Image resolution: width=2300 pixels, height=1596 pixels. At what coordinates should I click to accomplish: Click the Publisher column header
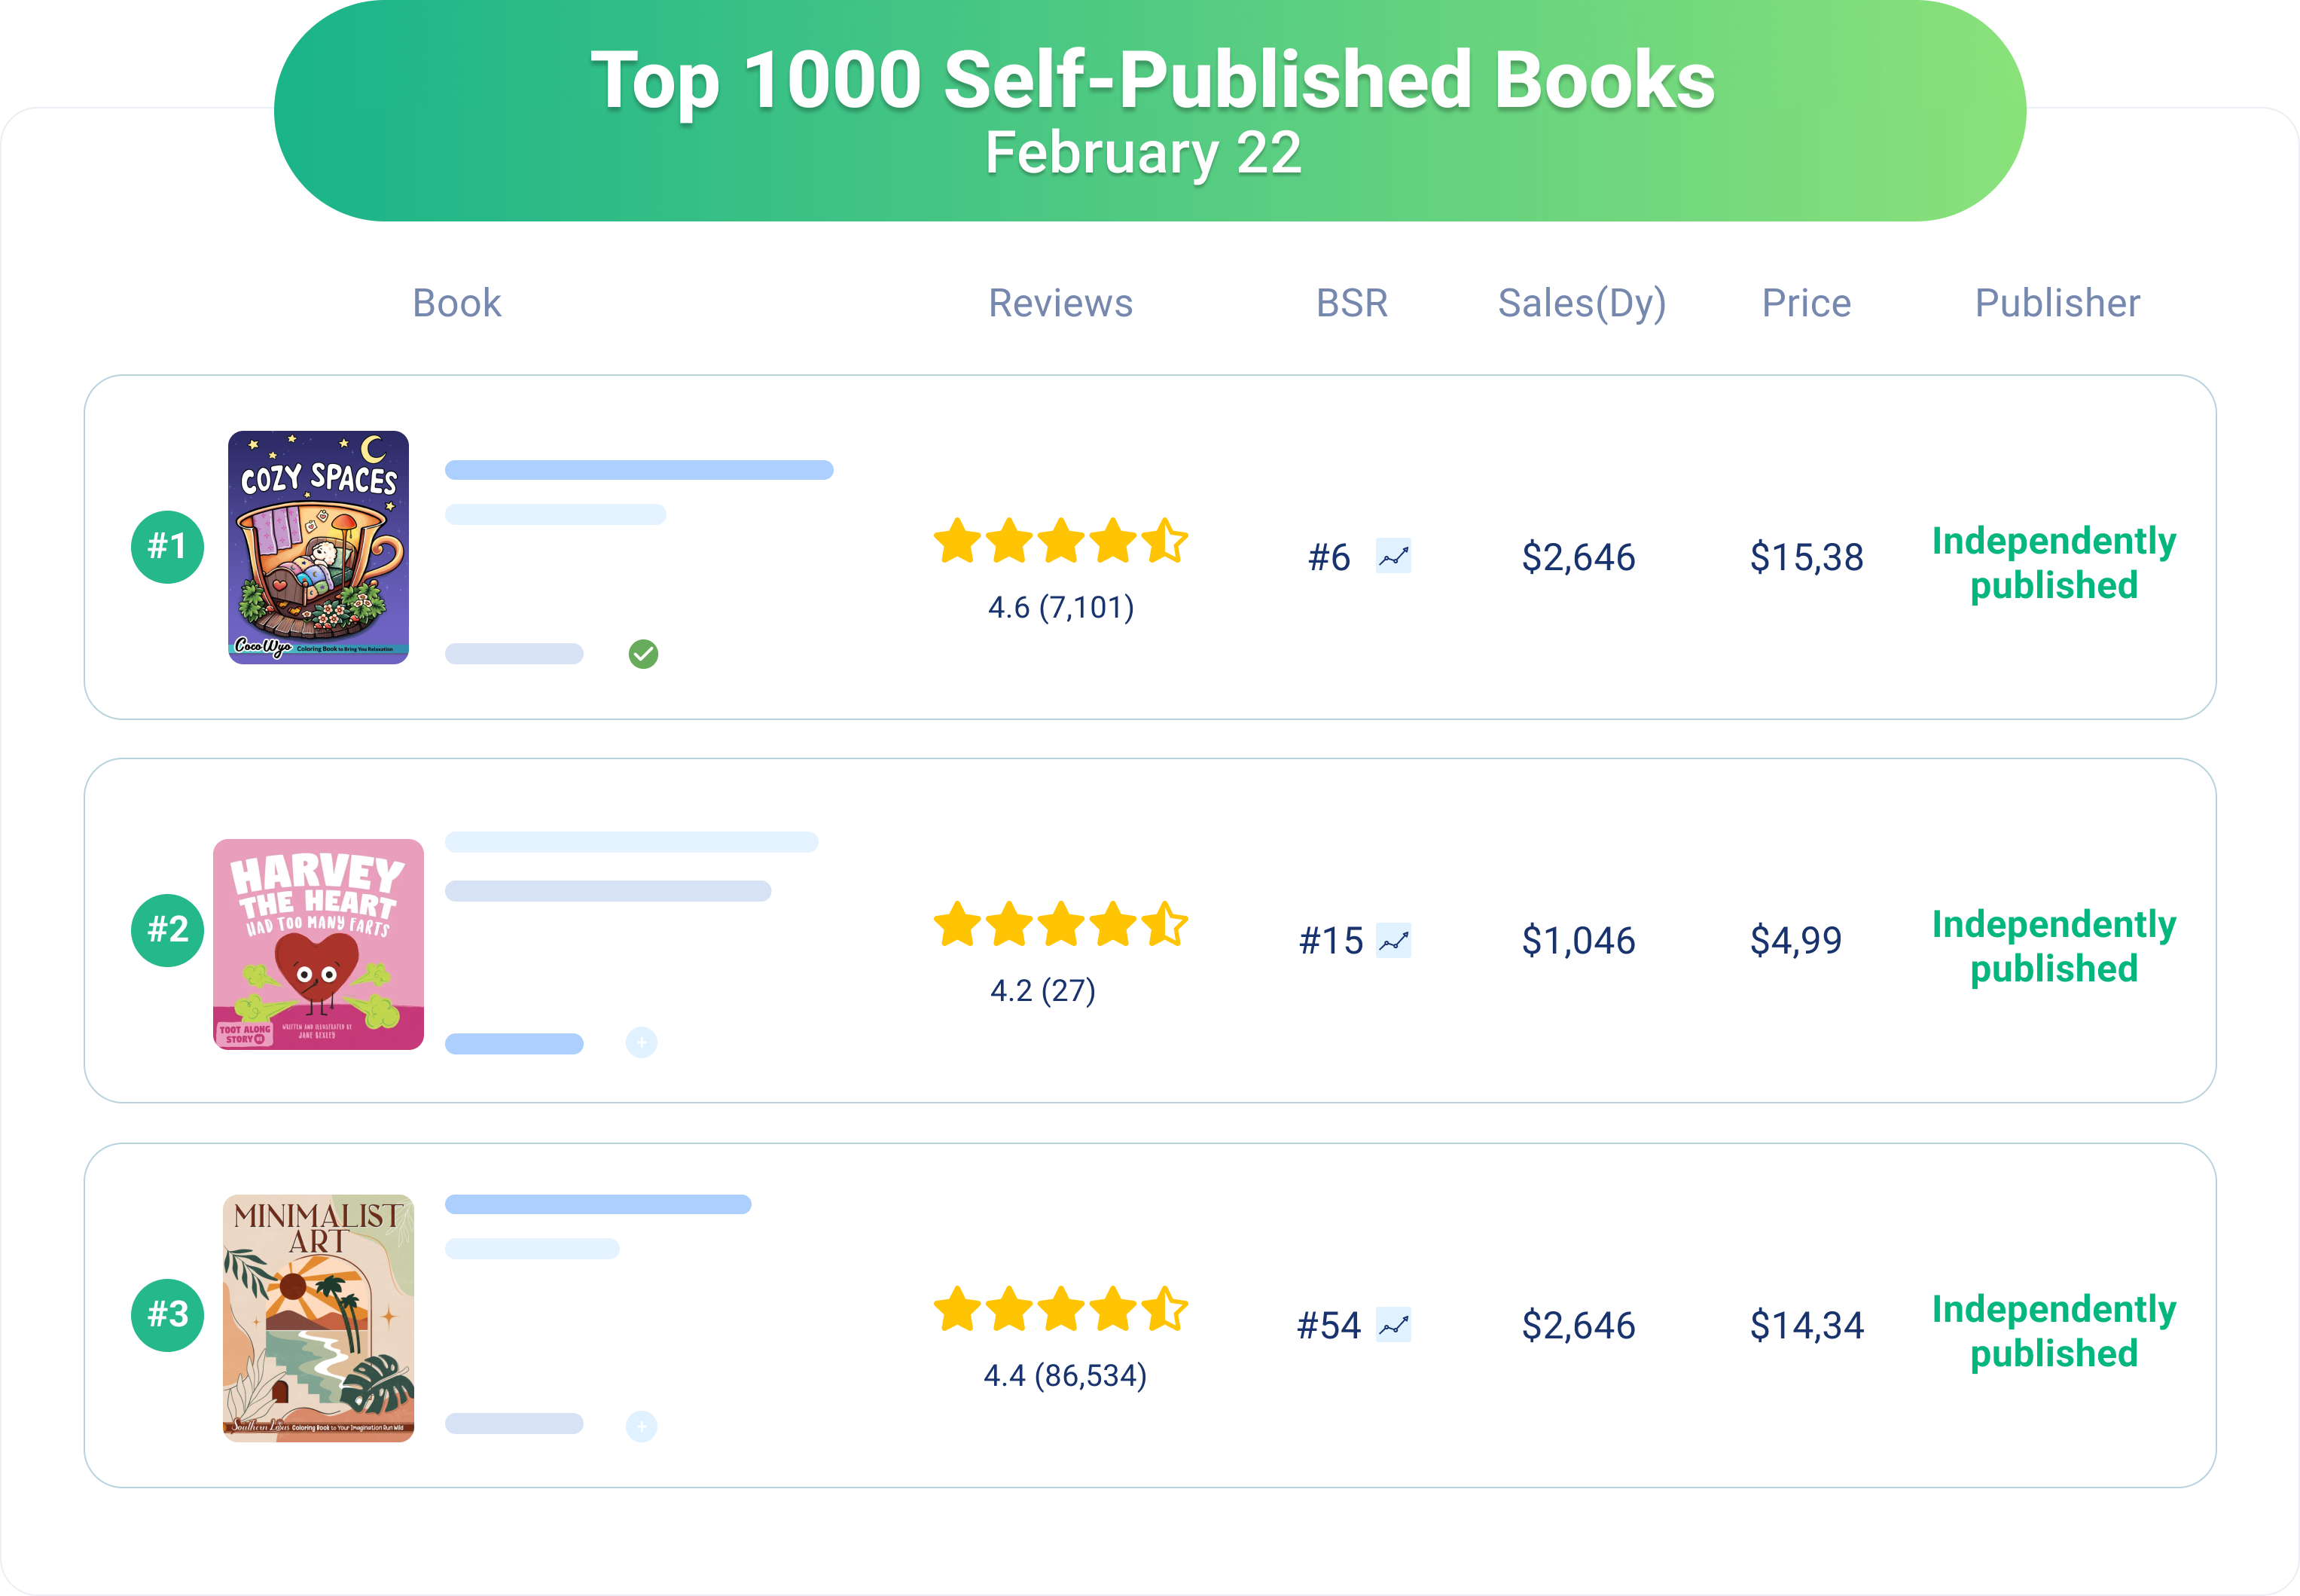[2057, 303]
